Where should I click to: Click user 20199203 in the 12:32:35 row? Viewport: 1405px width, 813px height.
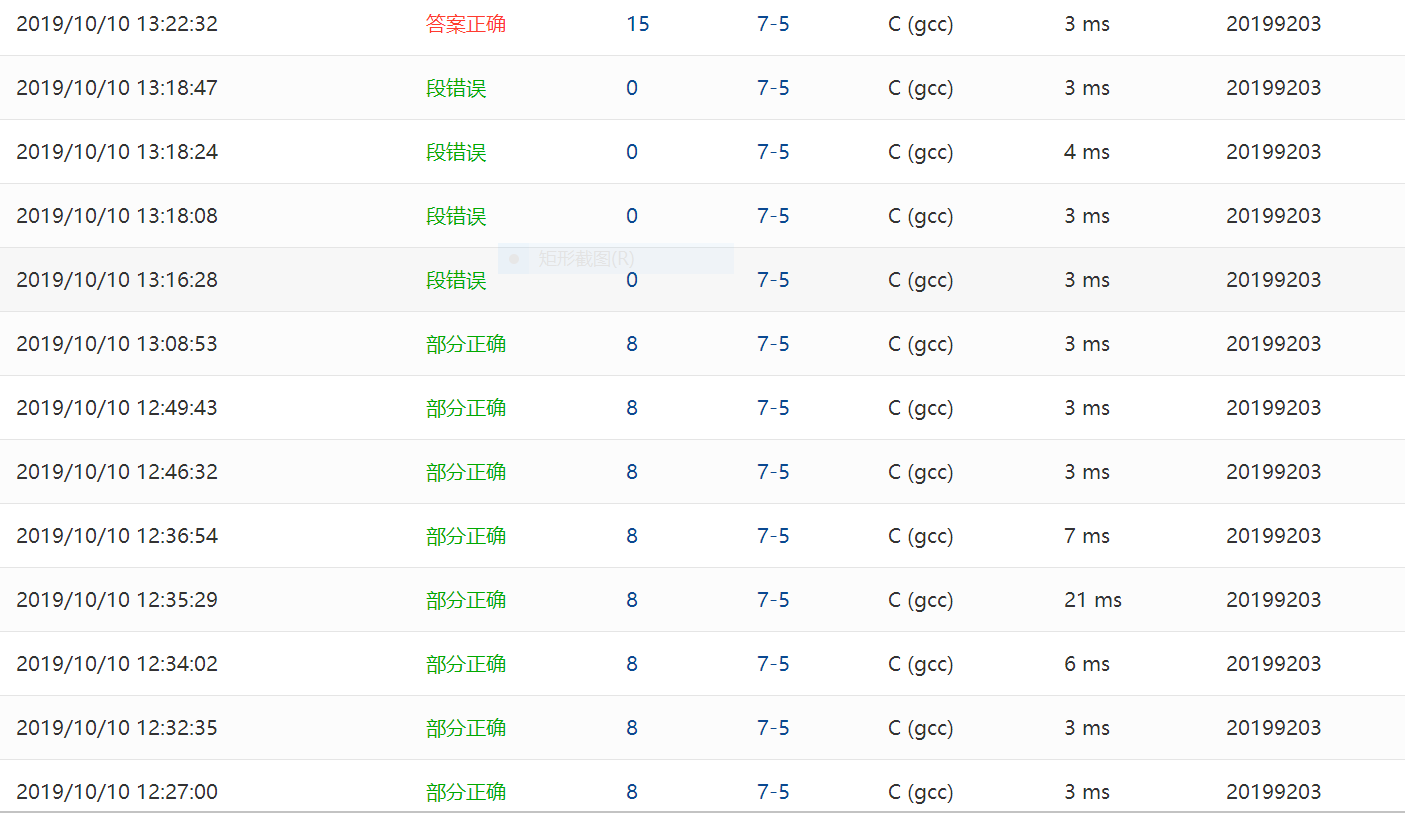(x=1273, y=728)
